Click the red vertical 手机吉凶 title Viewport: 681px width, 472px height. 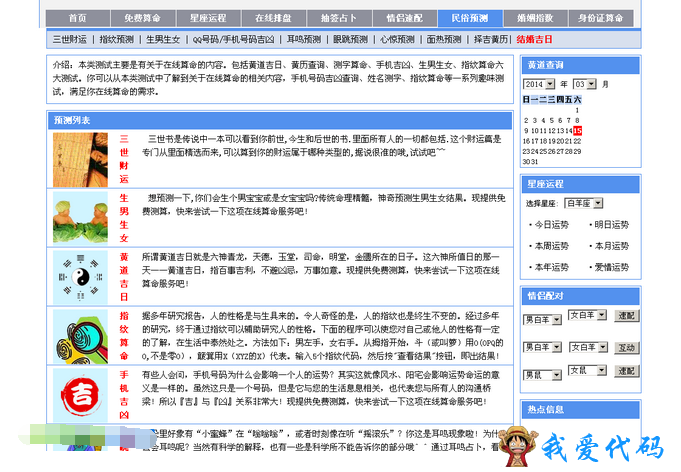tap(124, 395)
